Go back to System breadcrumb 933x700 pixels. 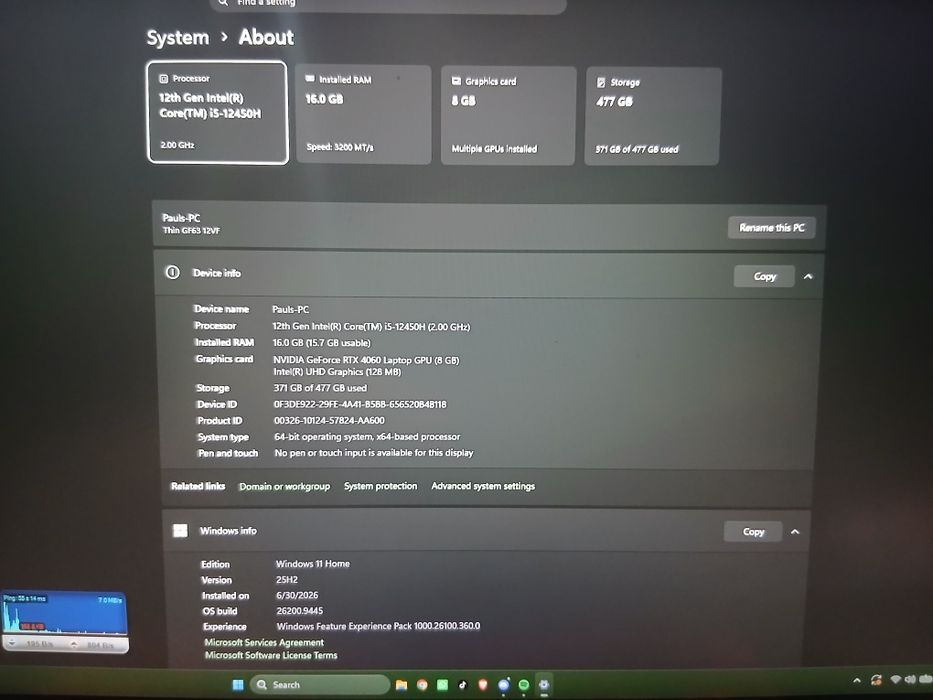(178, 38)
